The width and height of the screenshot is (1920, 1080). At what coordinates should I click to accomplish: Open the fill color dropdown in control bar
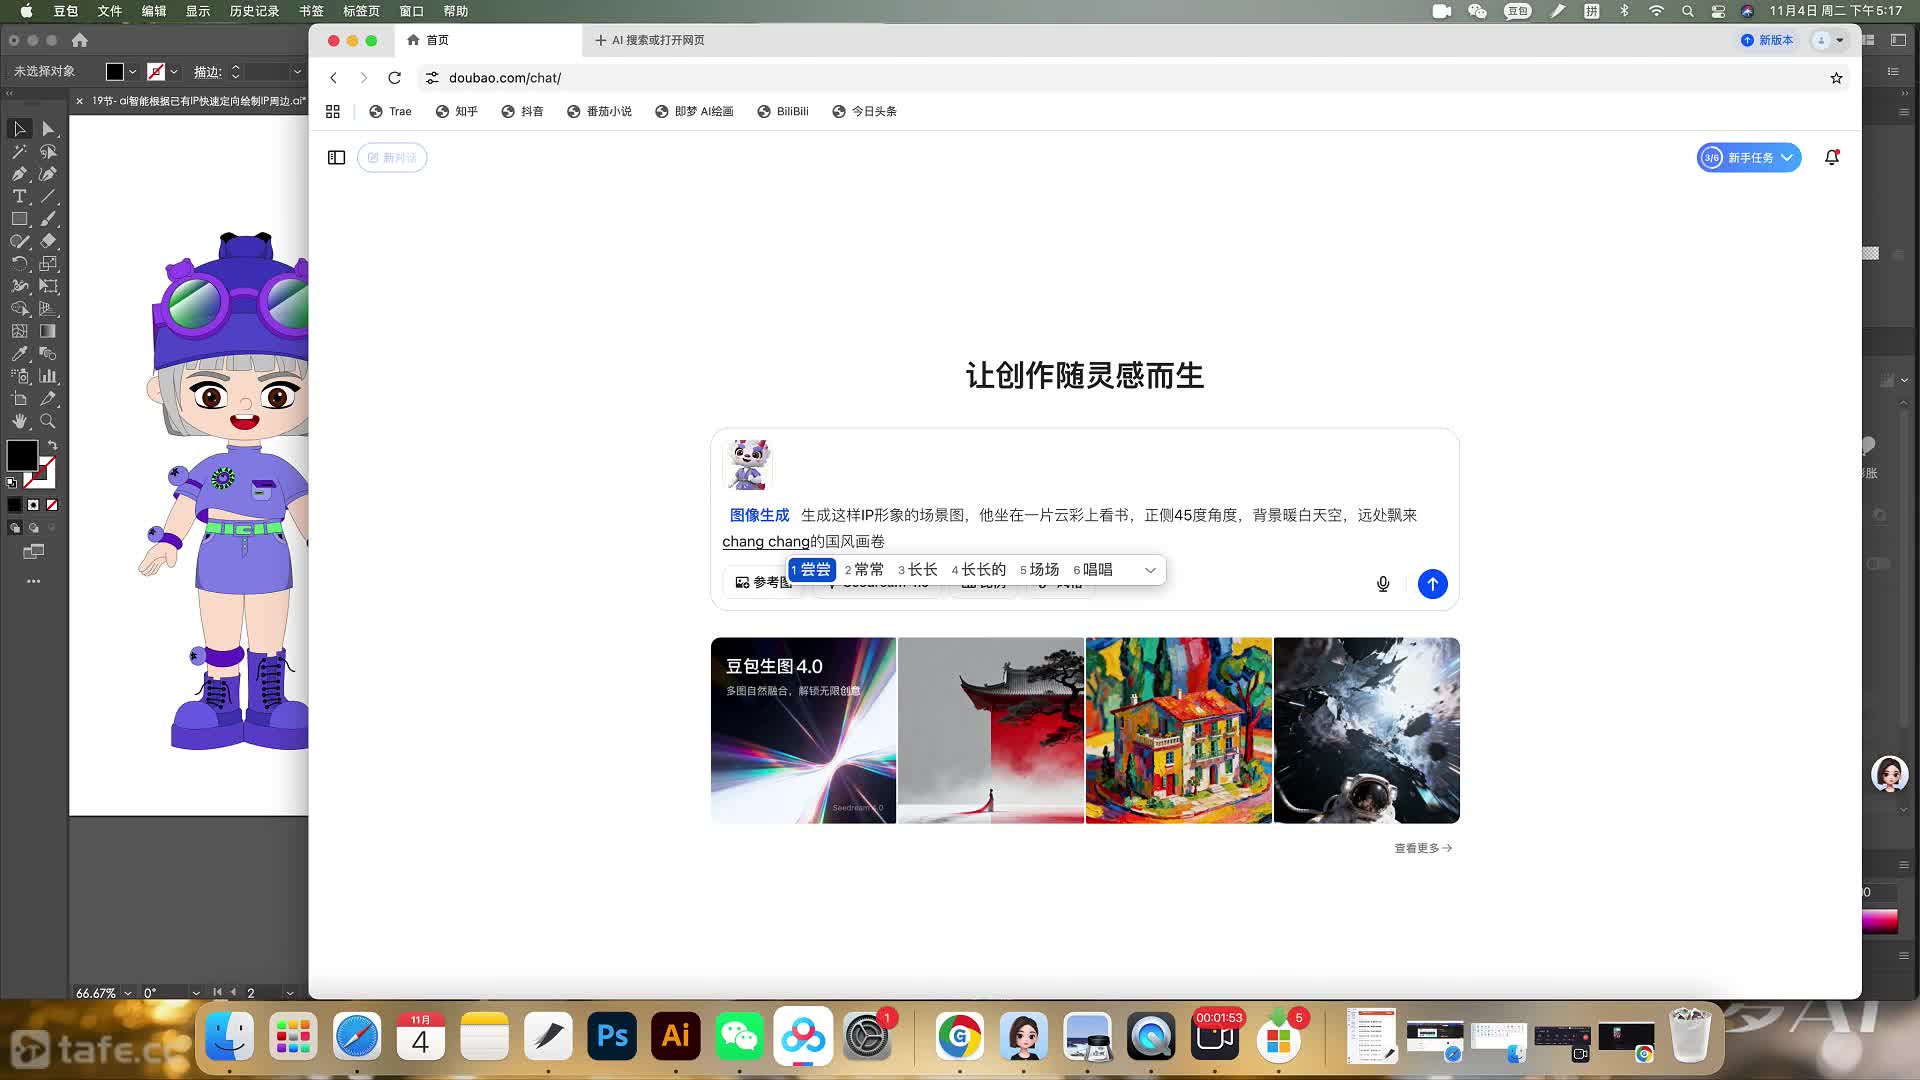pyautogui.click(x=132, y=72)
